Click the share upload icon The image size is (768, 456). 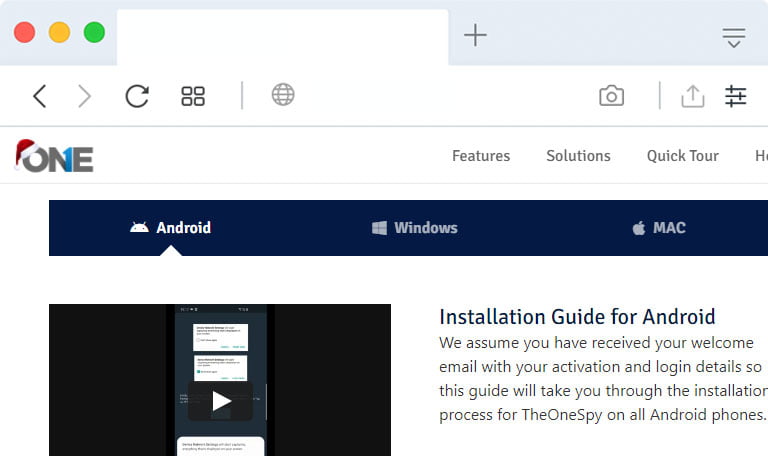693,96
